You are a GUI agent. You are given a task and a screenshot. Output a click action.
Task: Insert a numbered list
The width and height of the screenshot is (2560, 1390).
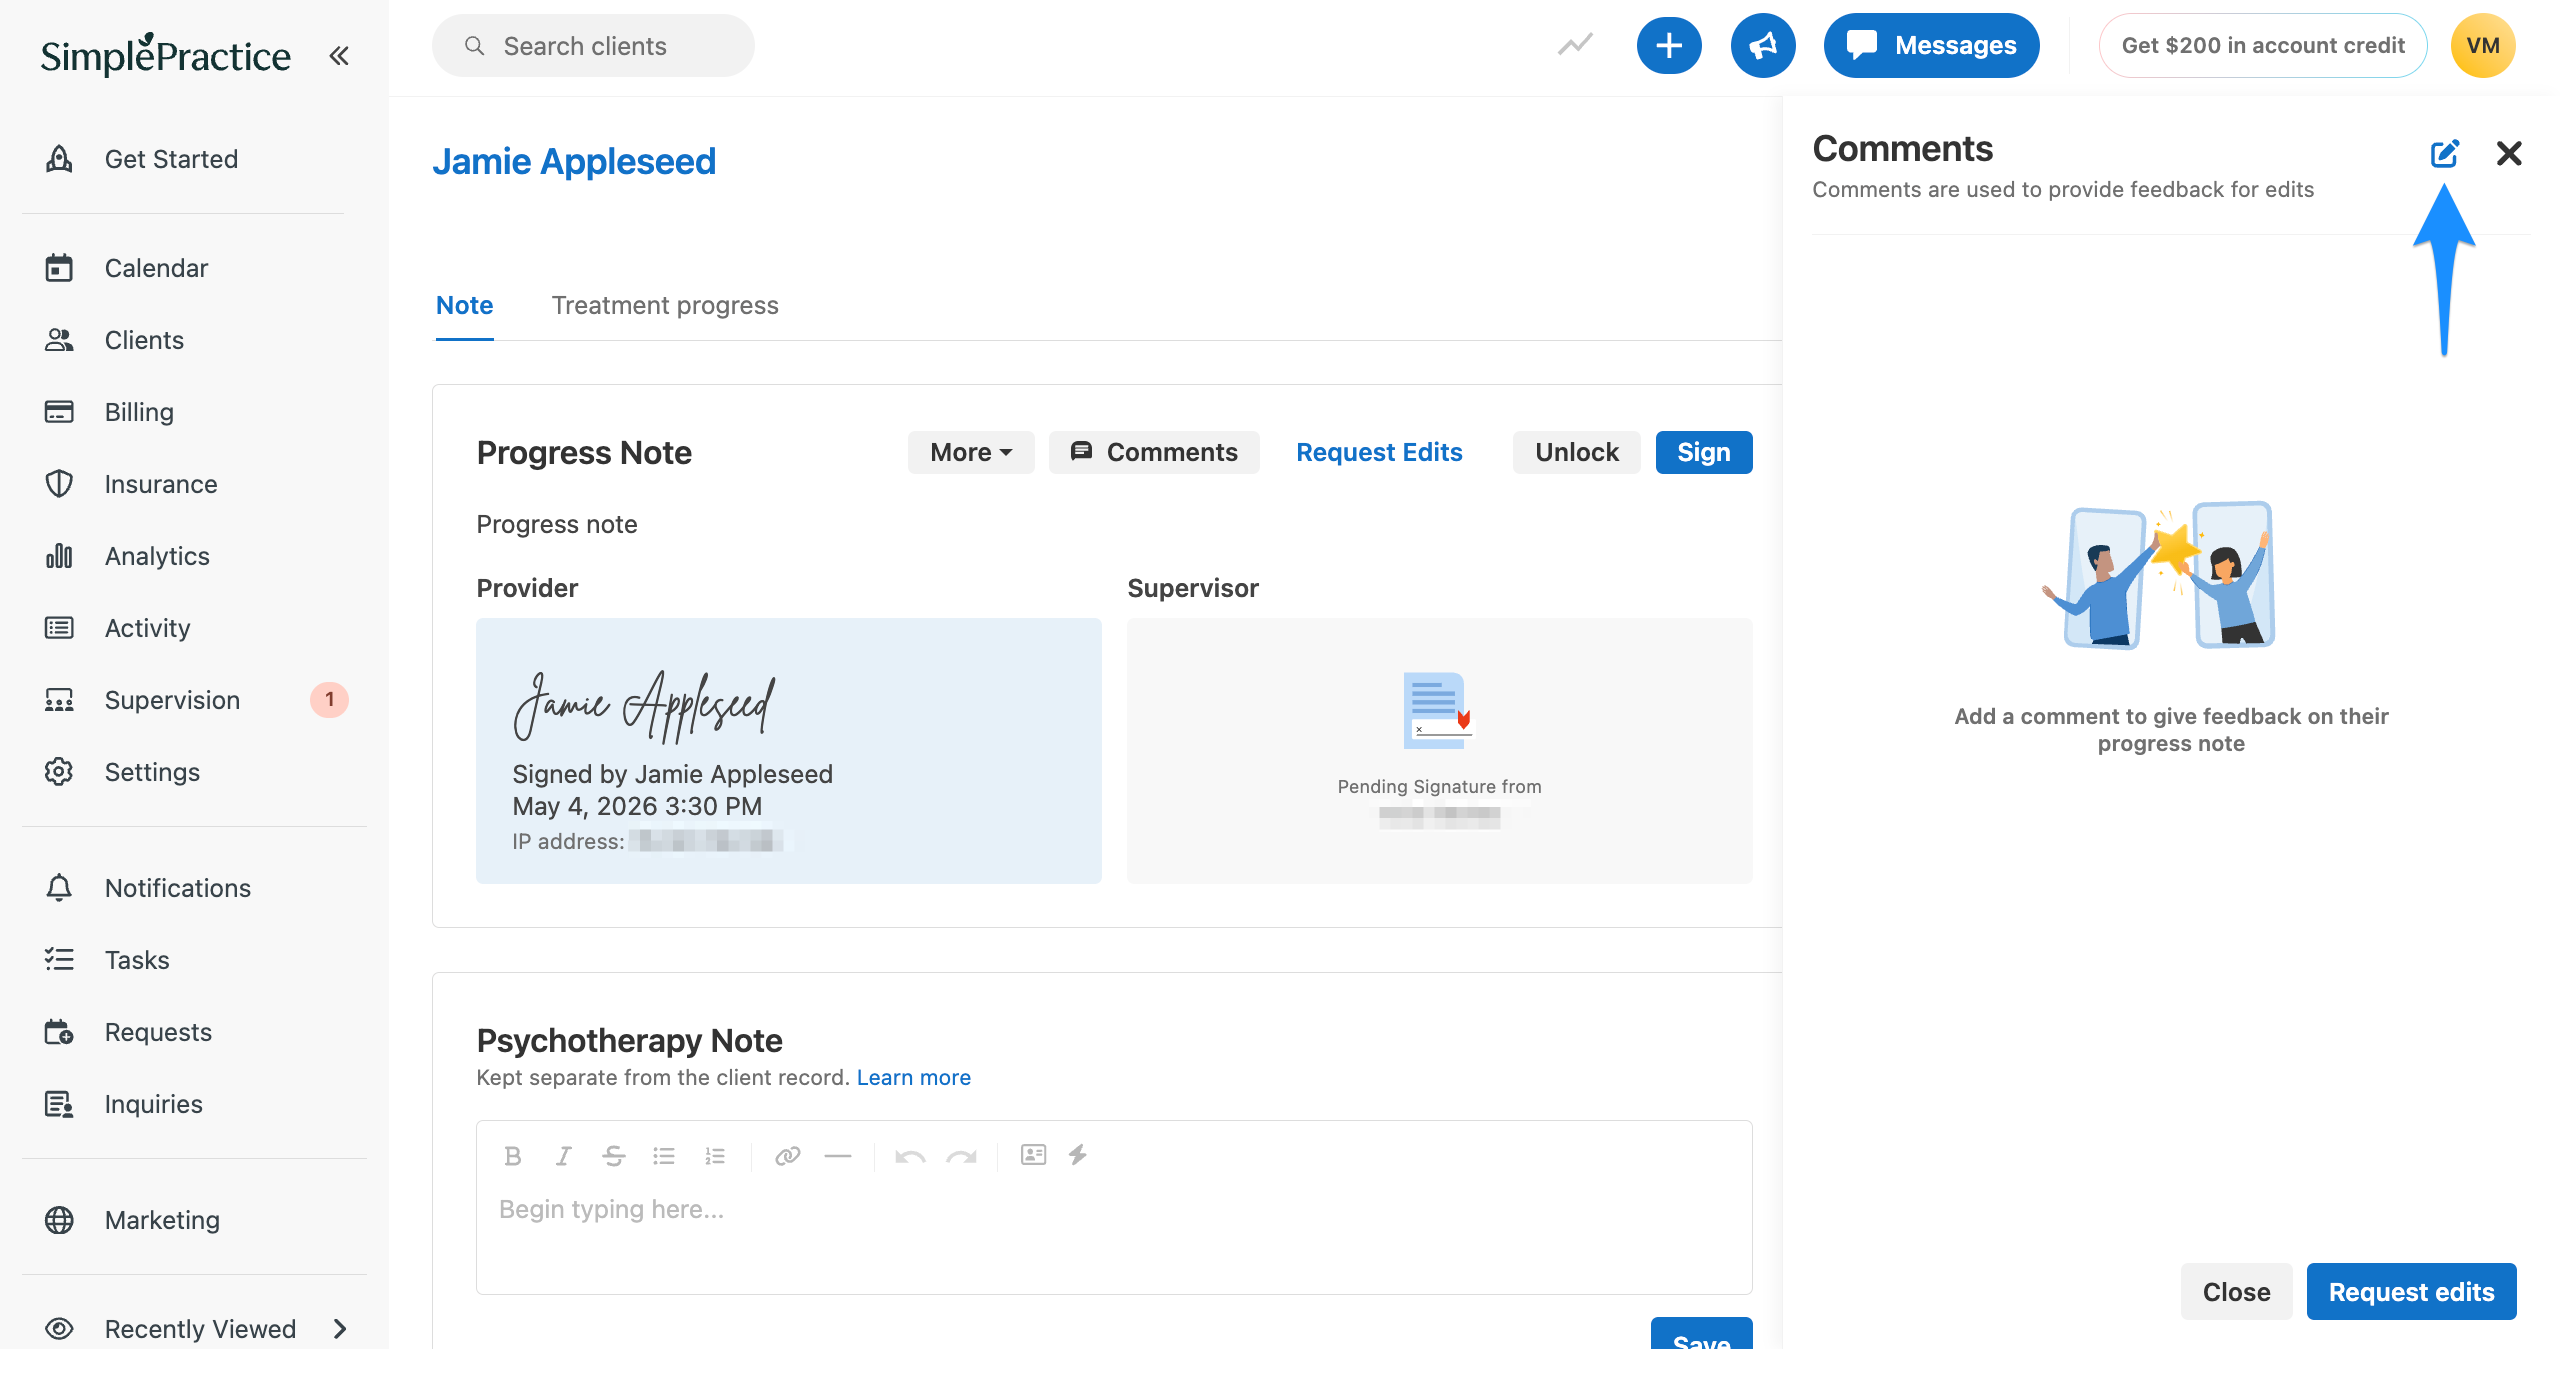[714, 1156]
